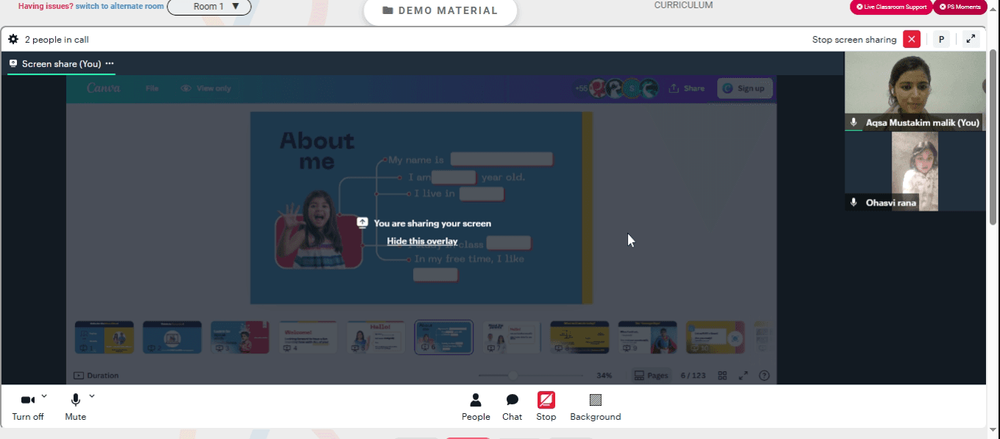Viewport: 1000px width, 439px height.
Task: Click mic icon on Aqsa's tile
Action: point(853,122)
